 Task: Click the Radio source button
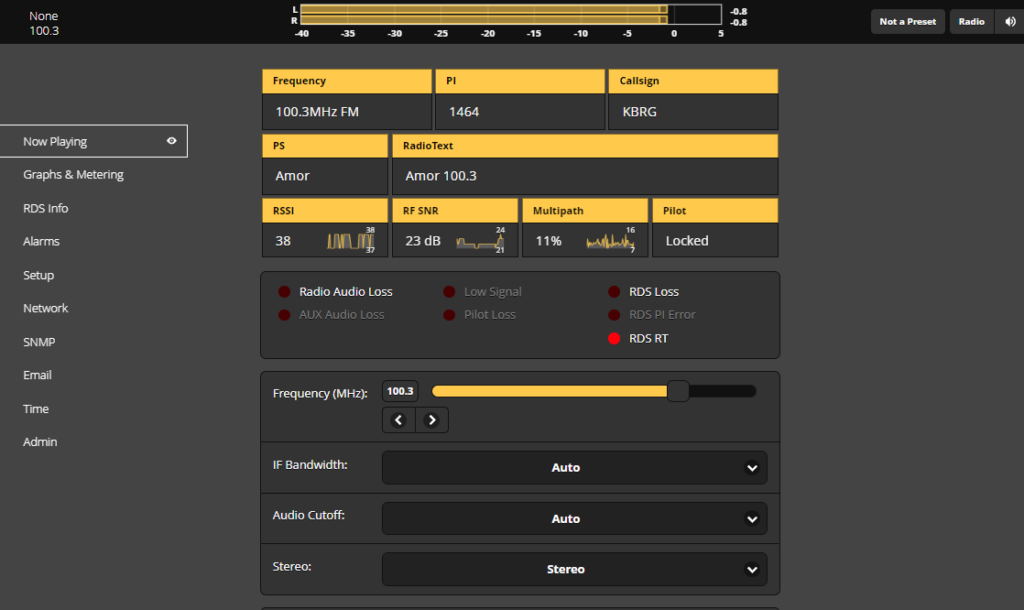(x=971, y=21)
